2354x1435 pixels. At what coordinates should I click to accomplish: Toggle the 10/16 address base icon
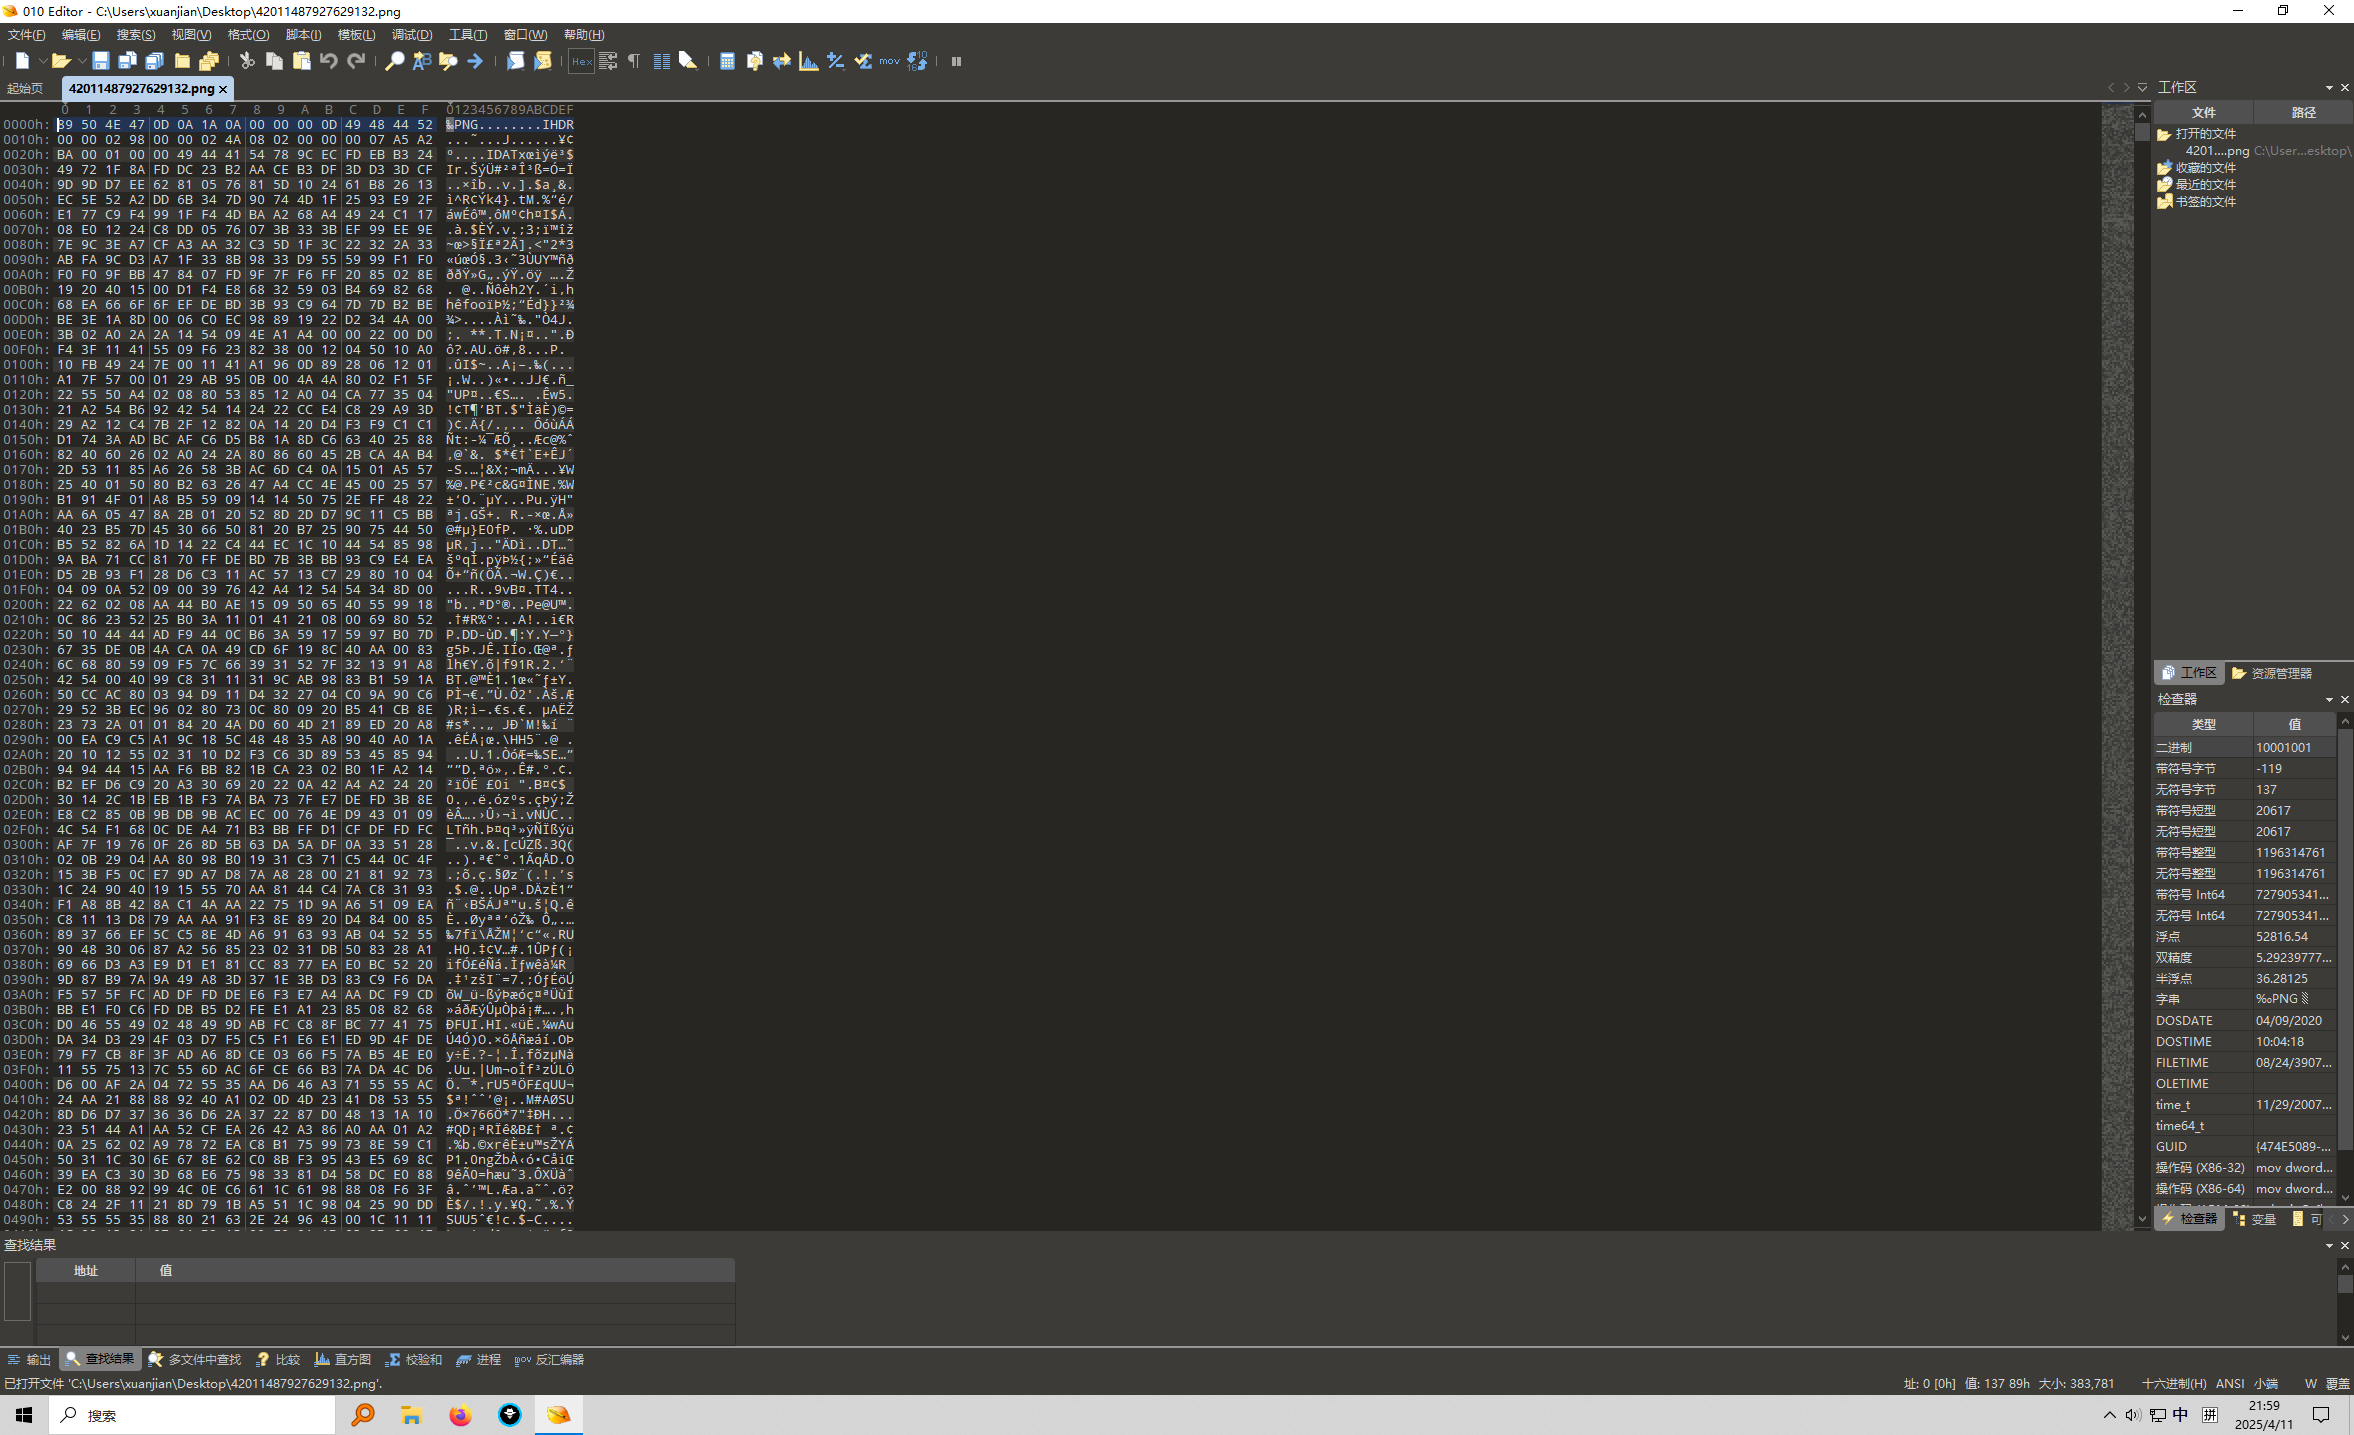click(917, 62)
